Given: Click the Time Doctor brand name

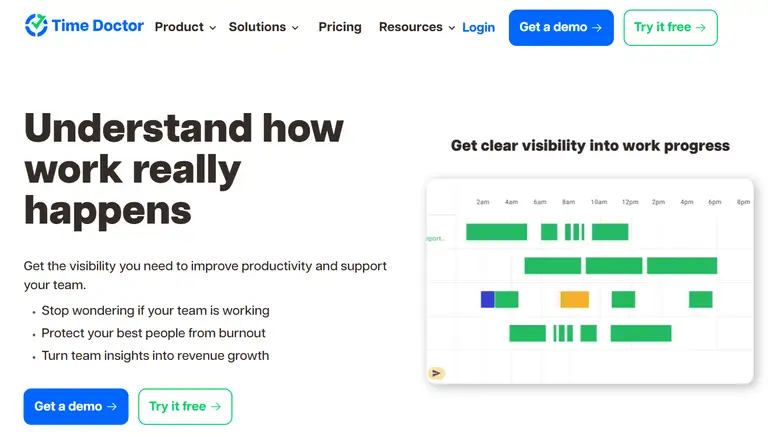Looking at the screenshot, I should (x=97, y=25).
